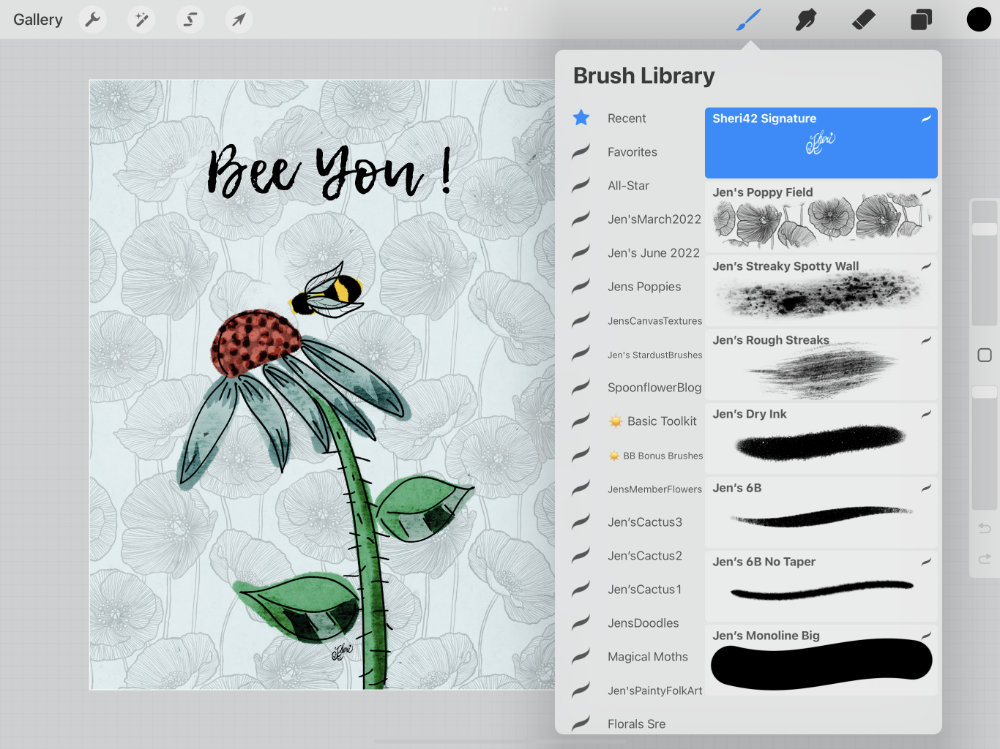The image size is (1000, 749).
Task: Click the redo arrow on sidebar
Action: tap(984, 559)
